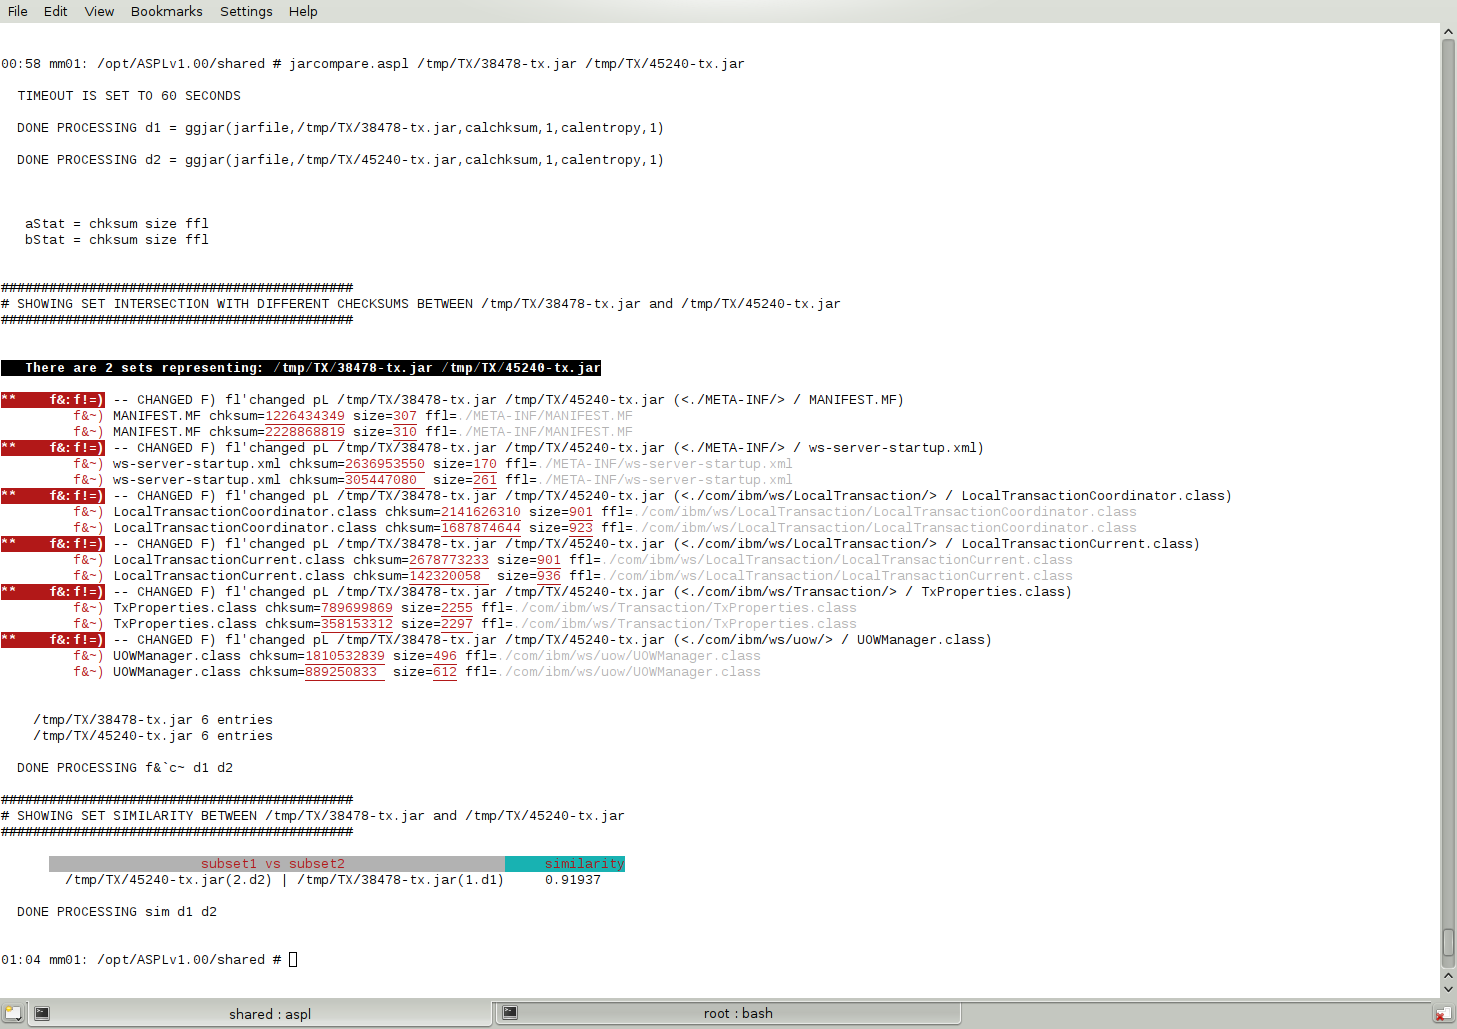Open the Help menu
The height and width of the screenshot is (1029, 1457).
coord(303,11)
